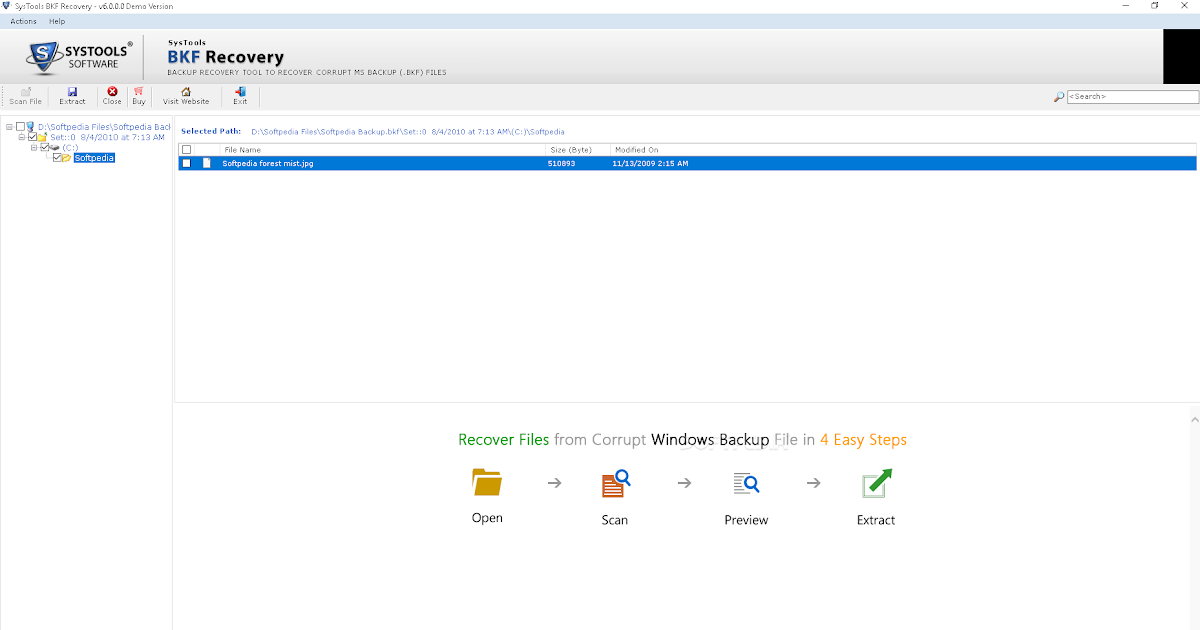Click the 510893 size value
Screen dimensions: 1200x630
pos(561,163)
